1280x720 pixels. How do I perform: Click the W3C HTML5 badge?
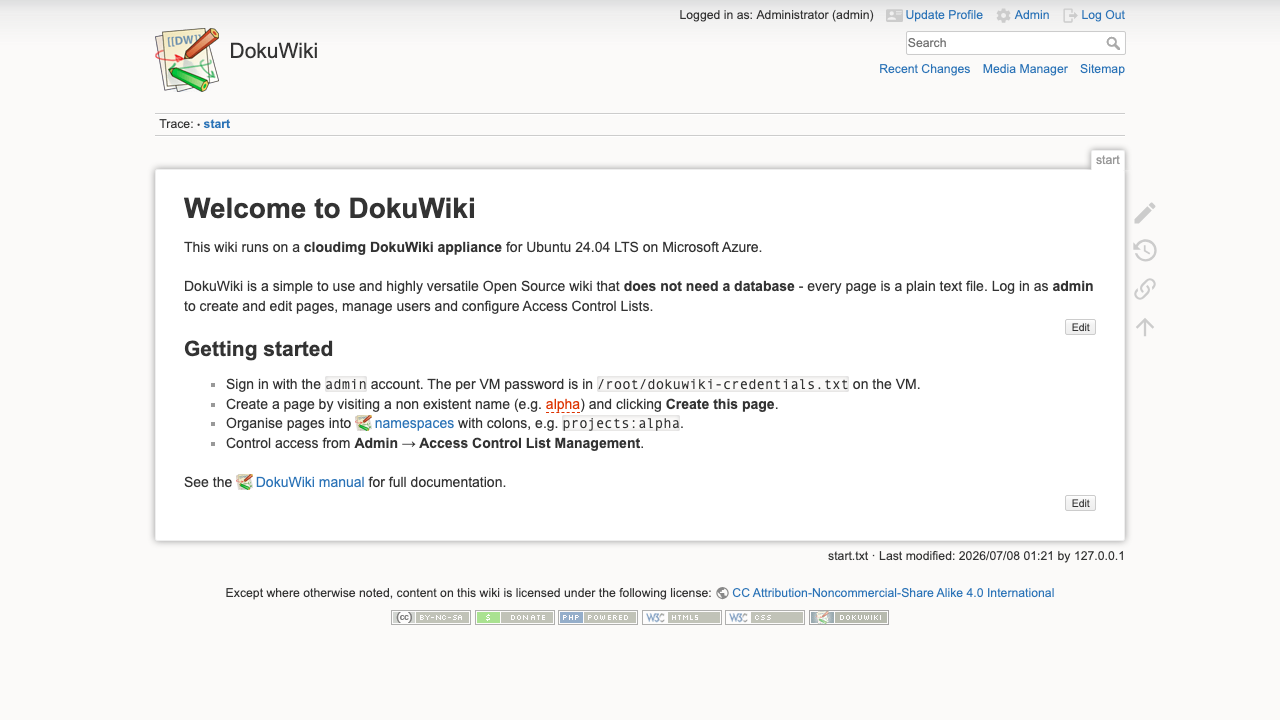point(681,617)
